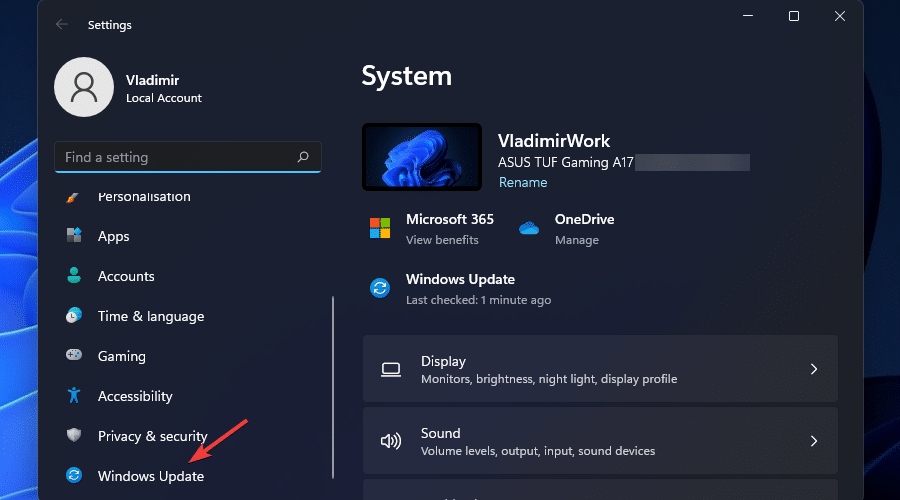900x500 pixels.
Task: Click the Sound speaker icon
Action: 391,441
